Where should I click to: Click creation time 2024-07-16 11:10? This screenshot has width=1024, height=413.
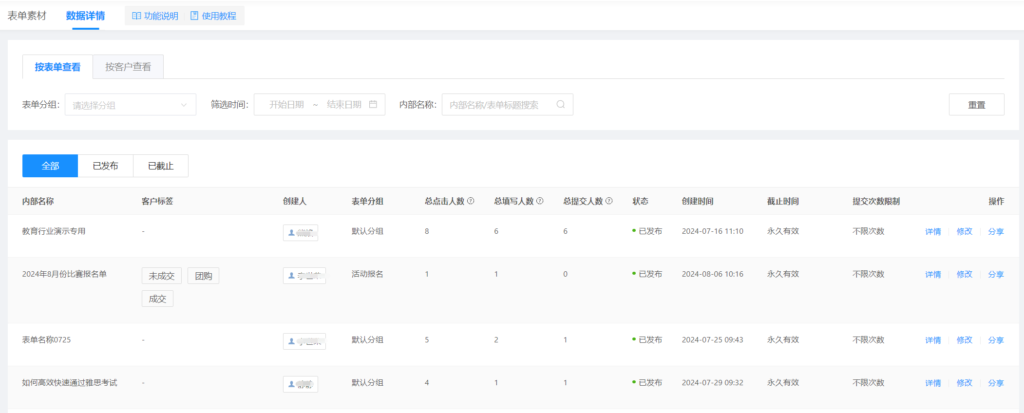click(712, 231)
